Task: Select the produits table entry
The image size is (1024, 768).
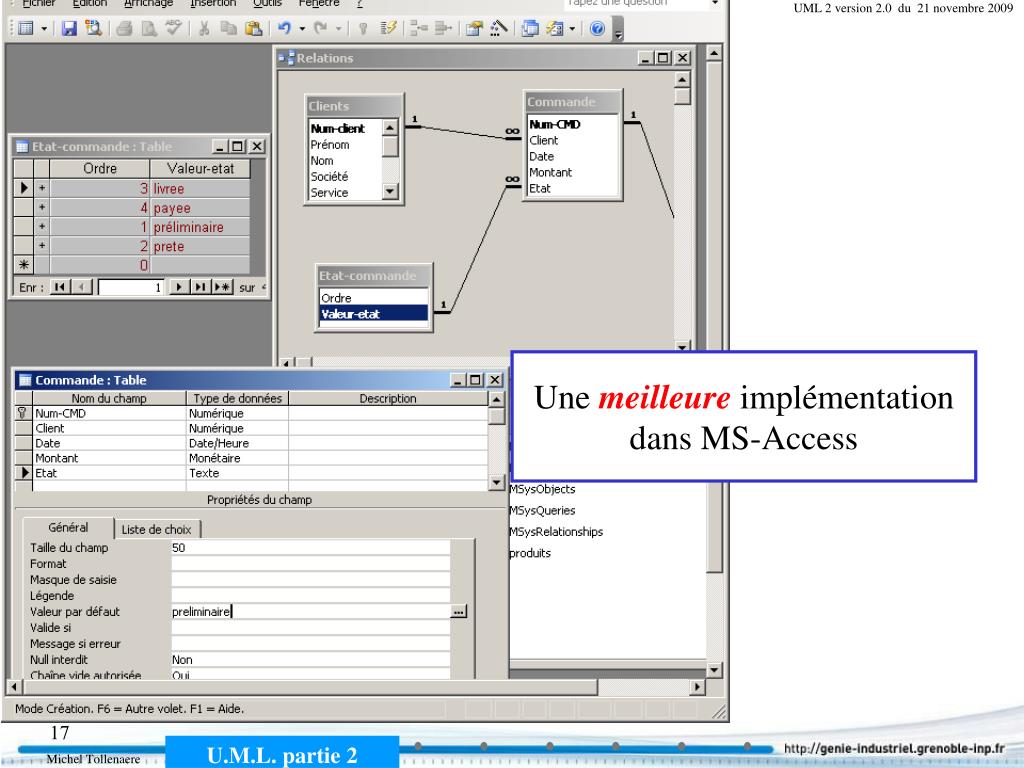Action: coord(530,553)
